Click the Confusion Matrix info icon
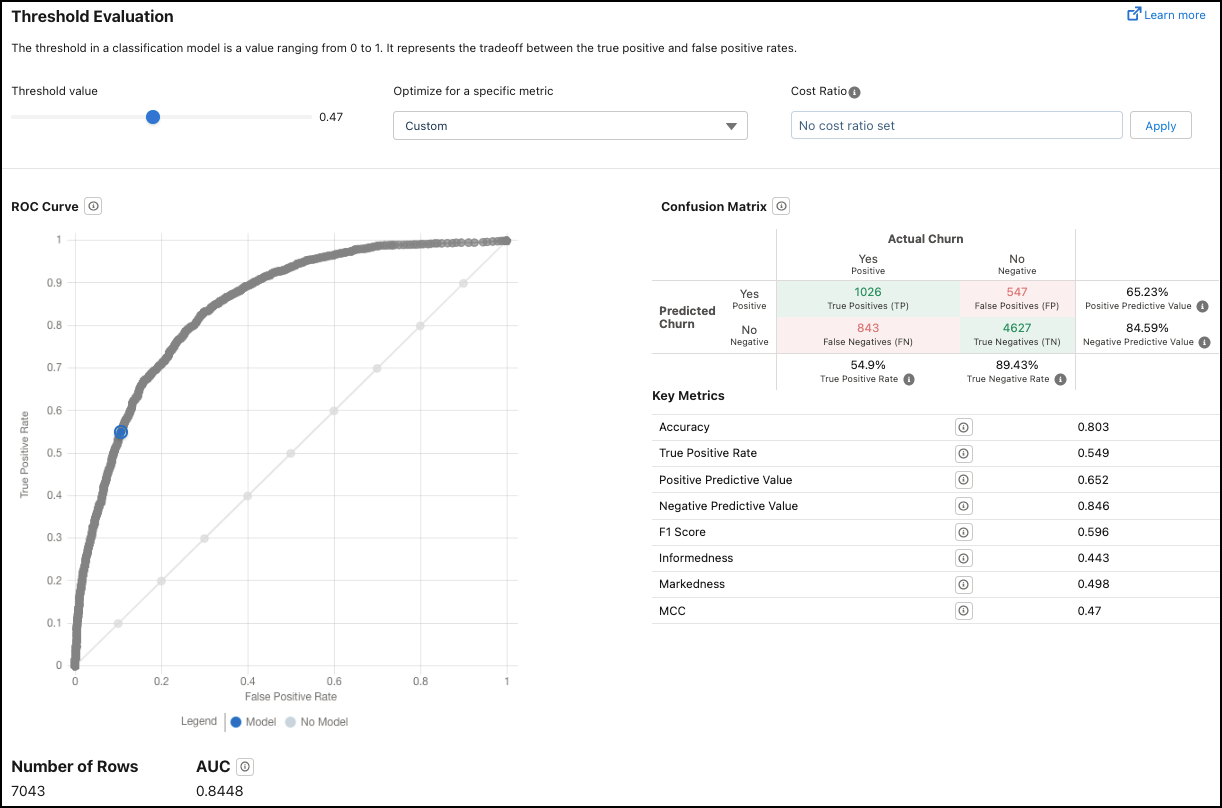 tap(782, 206)
